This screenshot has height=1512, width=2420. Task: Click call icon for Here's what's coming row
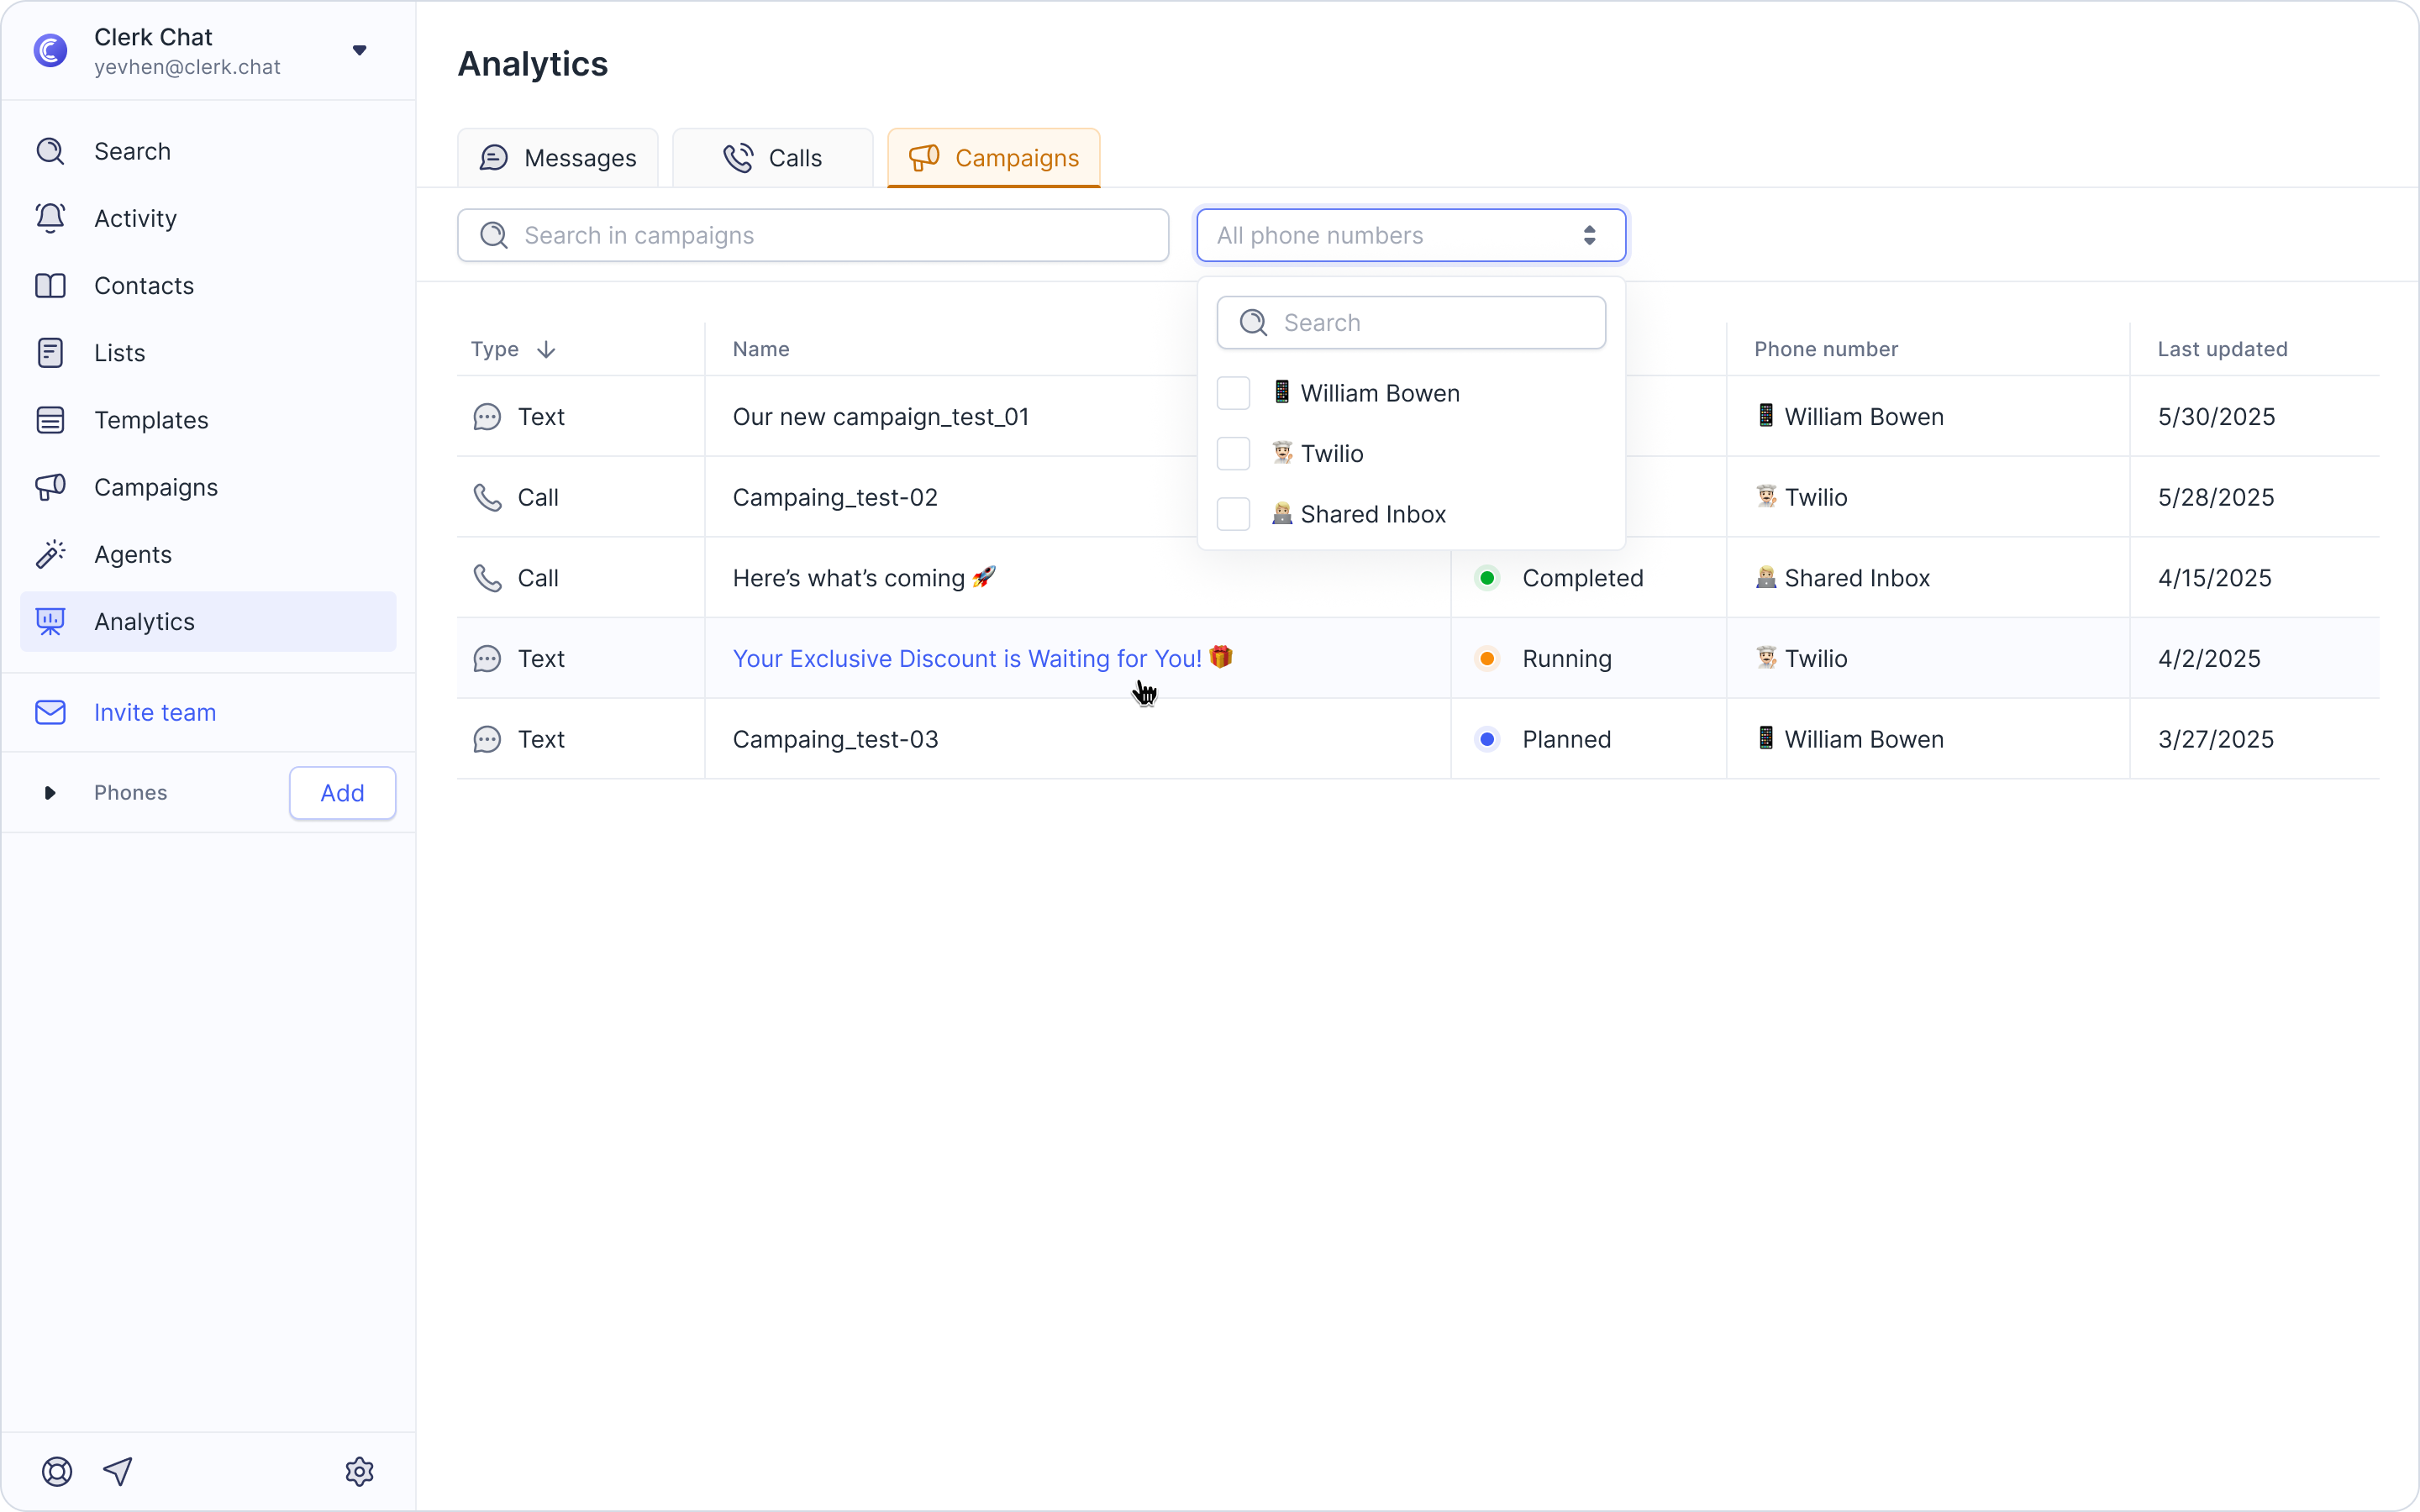point(487,578)
